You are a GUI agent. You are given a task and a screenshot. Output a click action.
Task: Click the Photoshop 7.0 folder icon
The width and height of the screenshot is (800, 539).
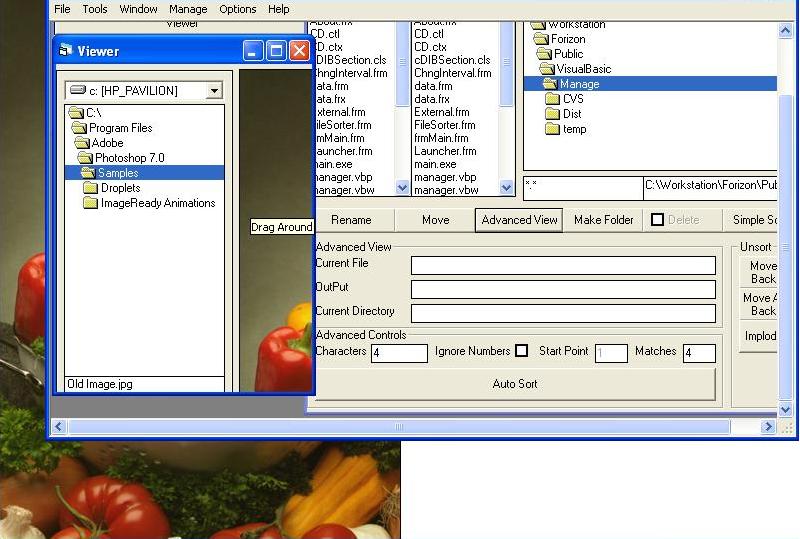click(85, 158)
